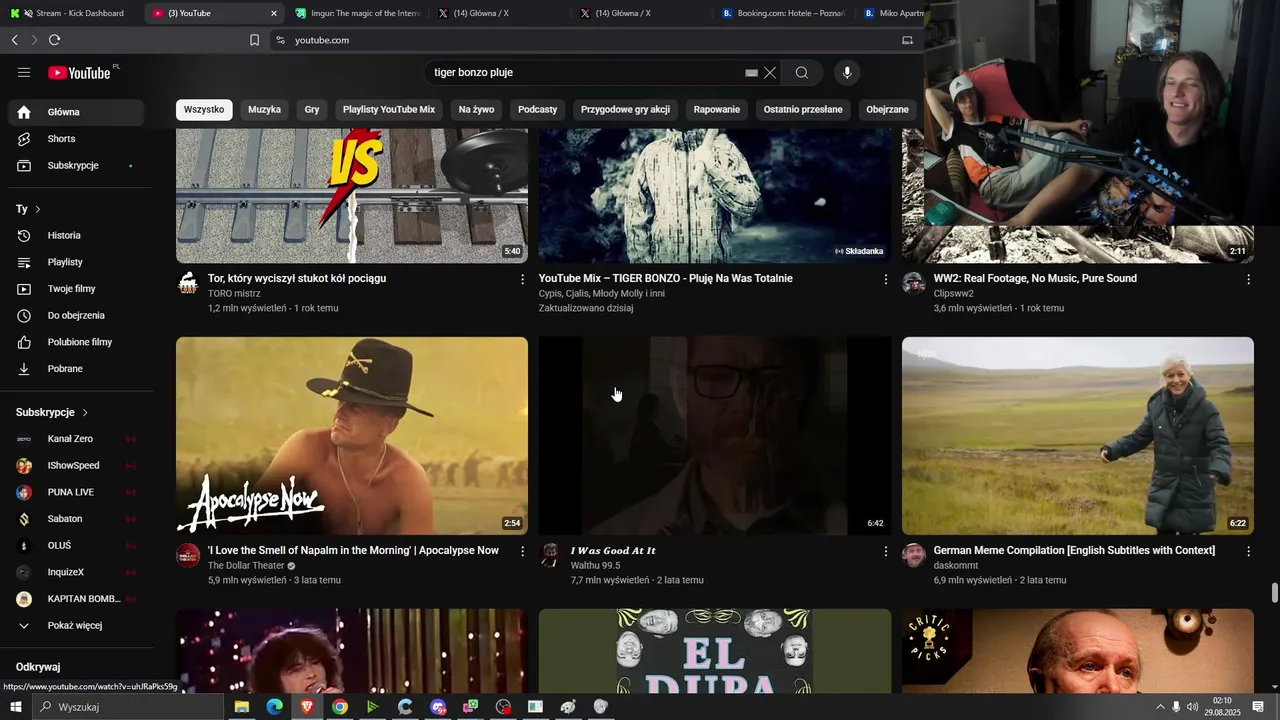Screen dimensions: 1280x720
Task: Switch to the Stream - Kick Dashboard tab
Action: point(72,13)
